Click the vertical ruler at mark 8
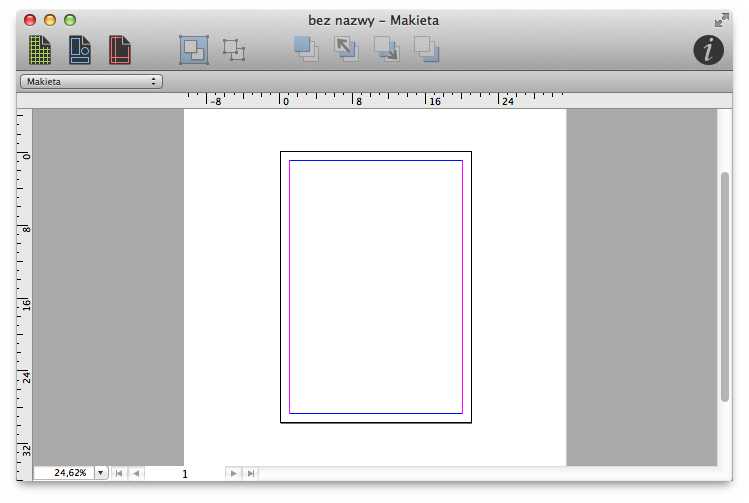This screenshot has width=749, height=503. pyautogui.click(x=26, y=229)
